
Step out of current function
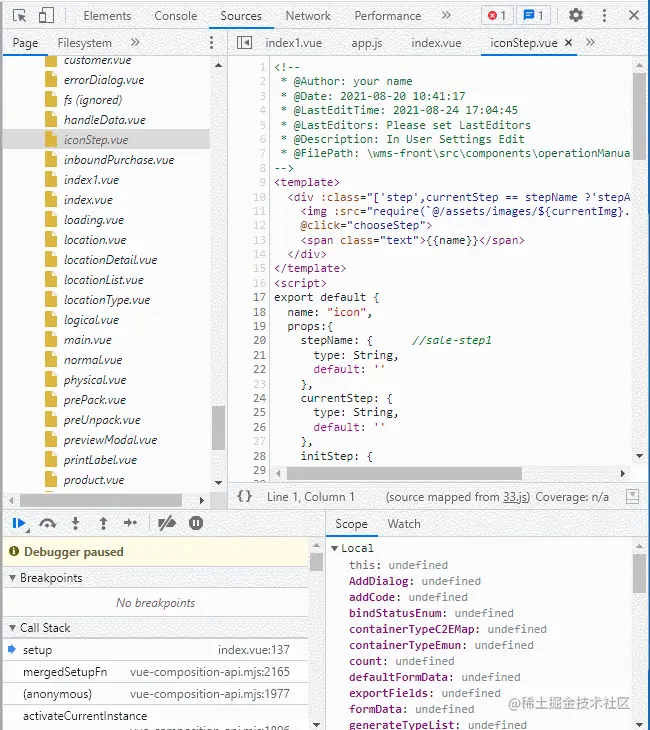(x=103, y=524)
